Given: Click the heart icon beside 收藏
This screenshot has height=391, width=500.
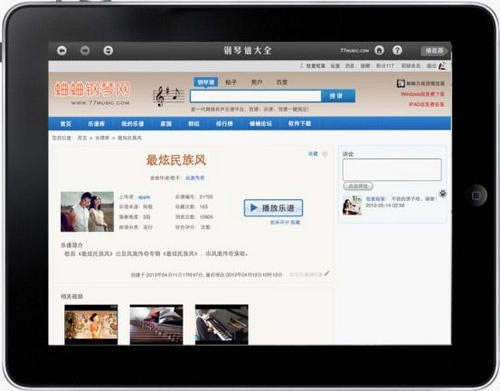Looking at the screenshot, I should coord(325,154).
